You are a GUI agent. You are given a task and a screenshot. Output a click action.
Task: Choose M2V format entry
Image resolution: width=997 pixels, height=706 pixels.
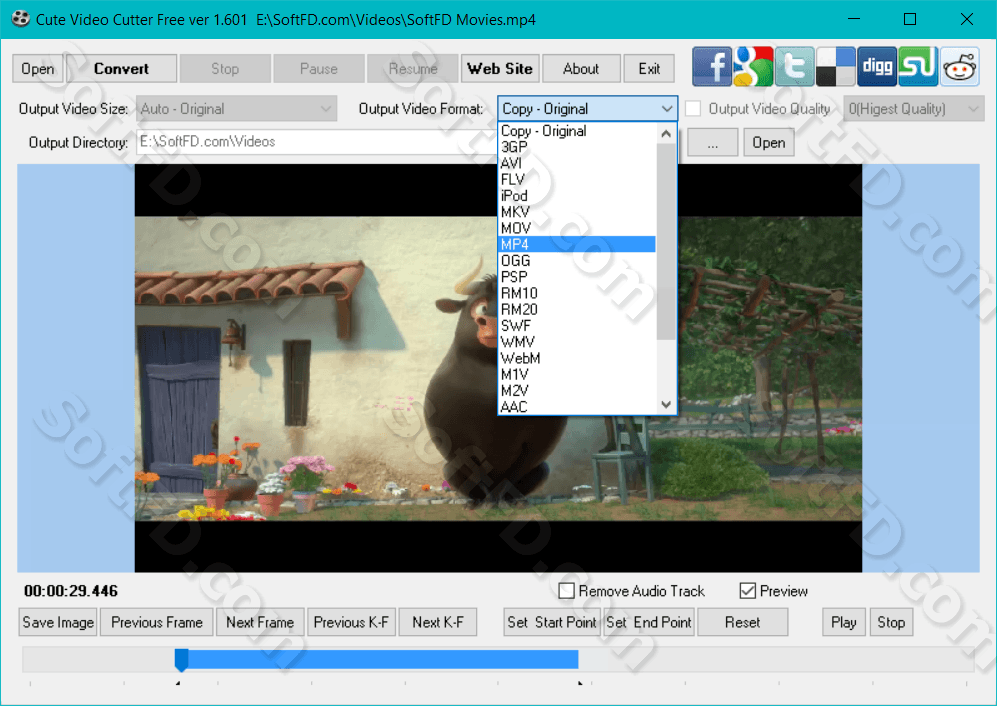[x=577, y=391]
